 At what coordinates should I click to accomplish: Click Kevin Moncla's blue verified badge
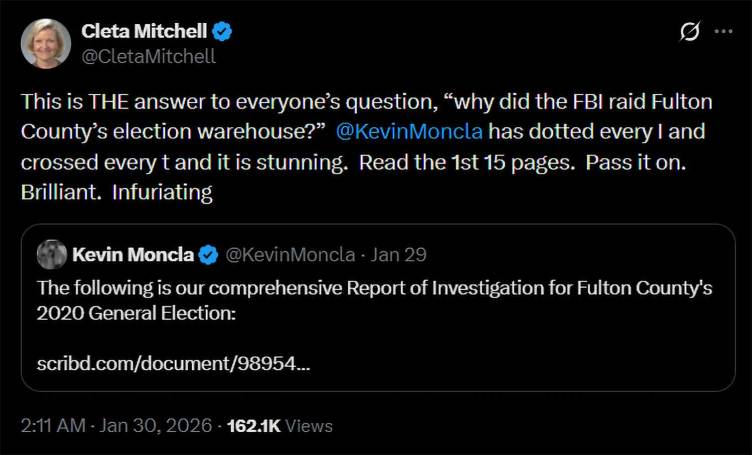coord(209,255)
